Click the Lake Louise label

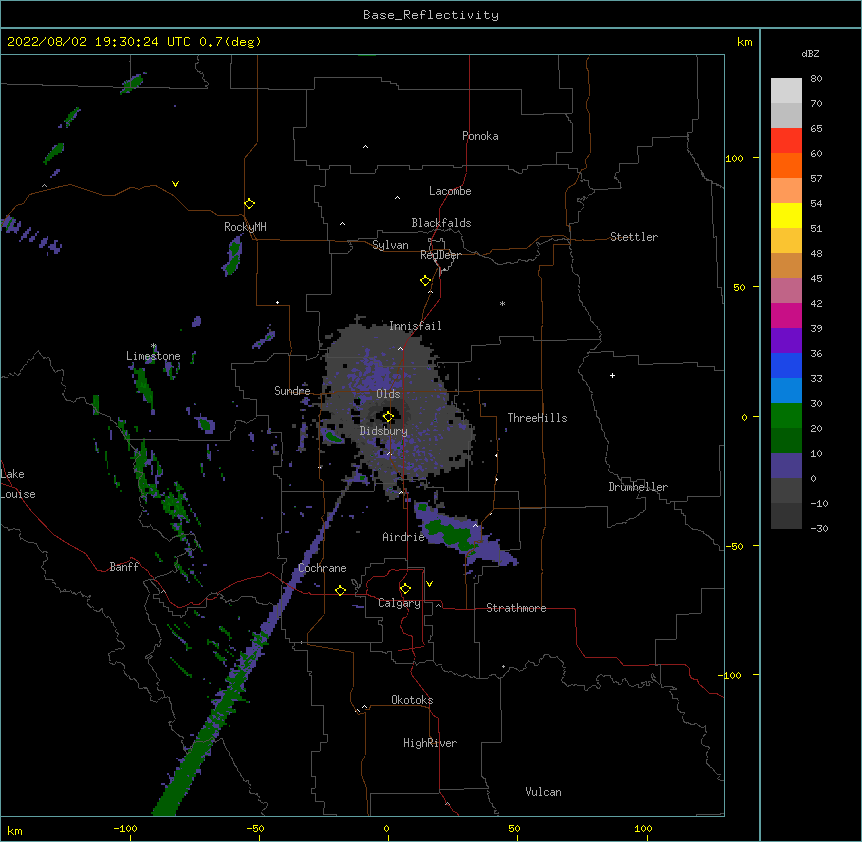click(x=18, y=484)
